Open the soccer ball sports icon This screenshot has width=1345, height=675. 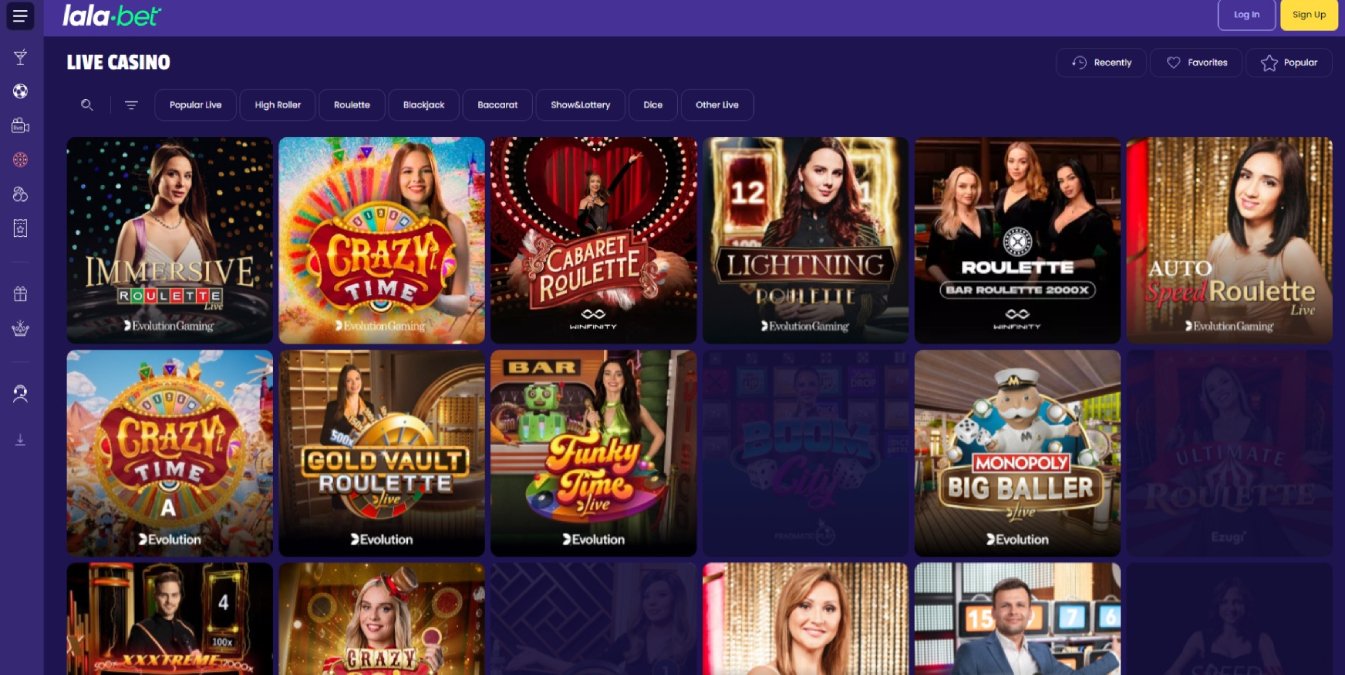click(20, 91)
